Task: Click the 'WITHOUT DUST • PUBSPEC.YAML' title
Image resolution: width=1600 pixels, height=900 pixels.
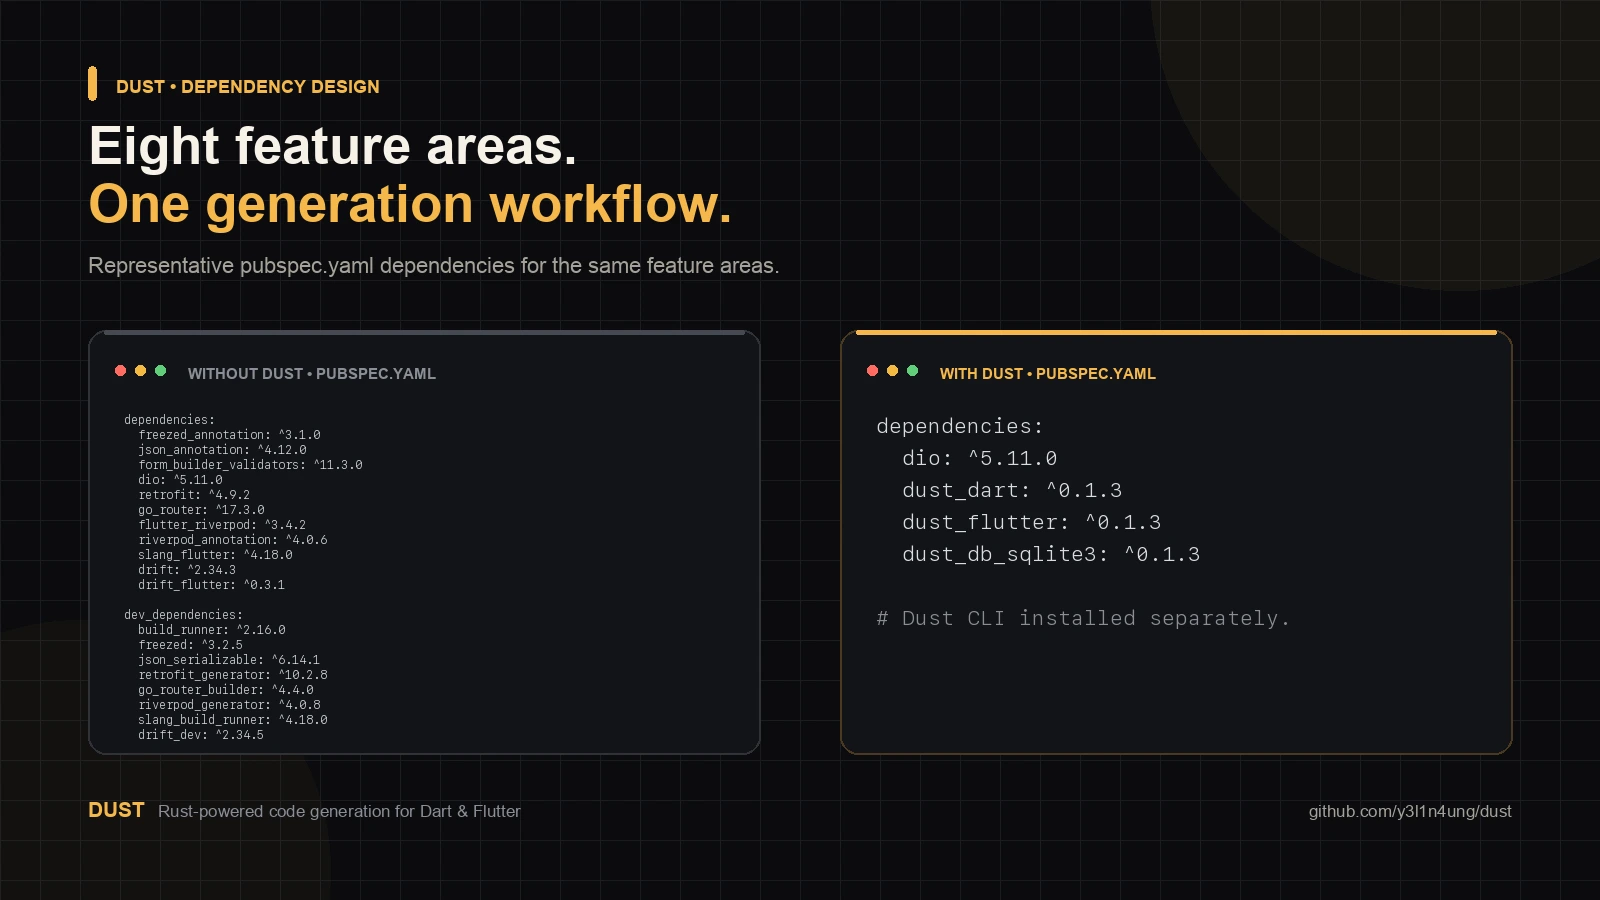Action: (x=312, y=373)
